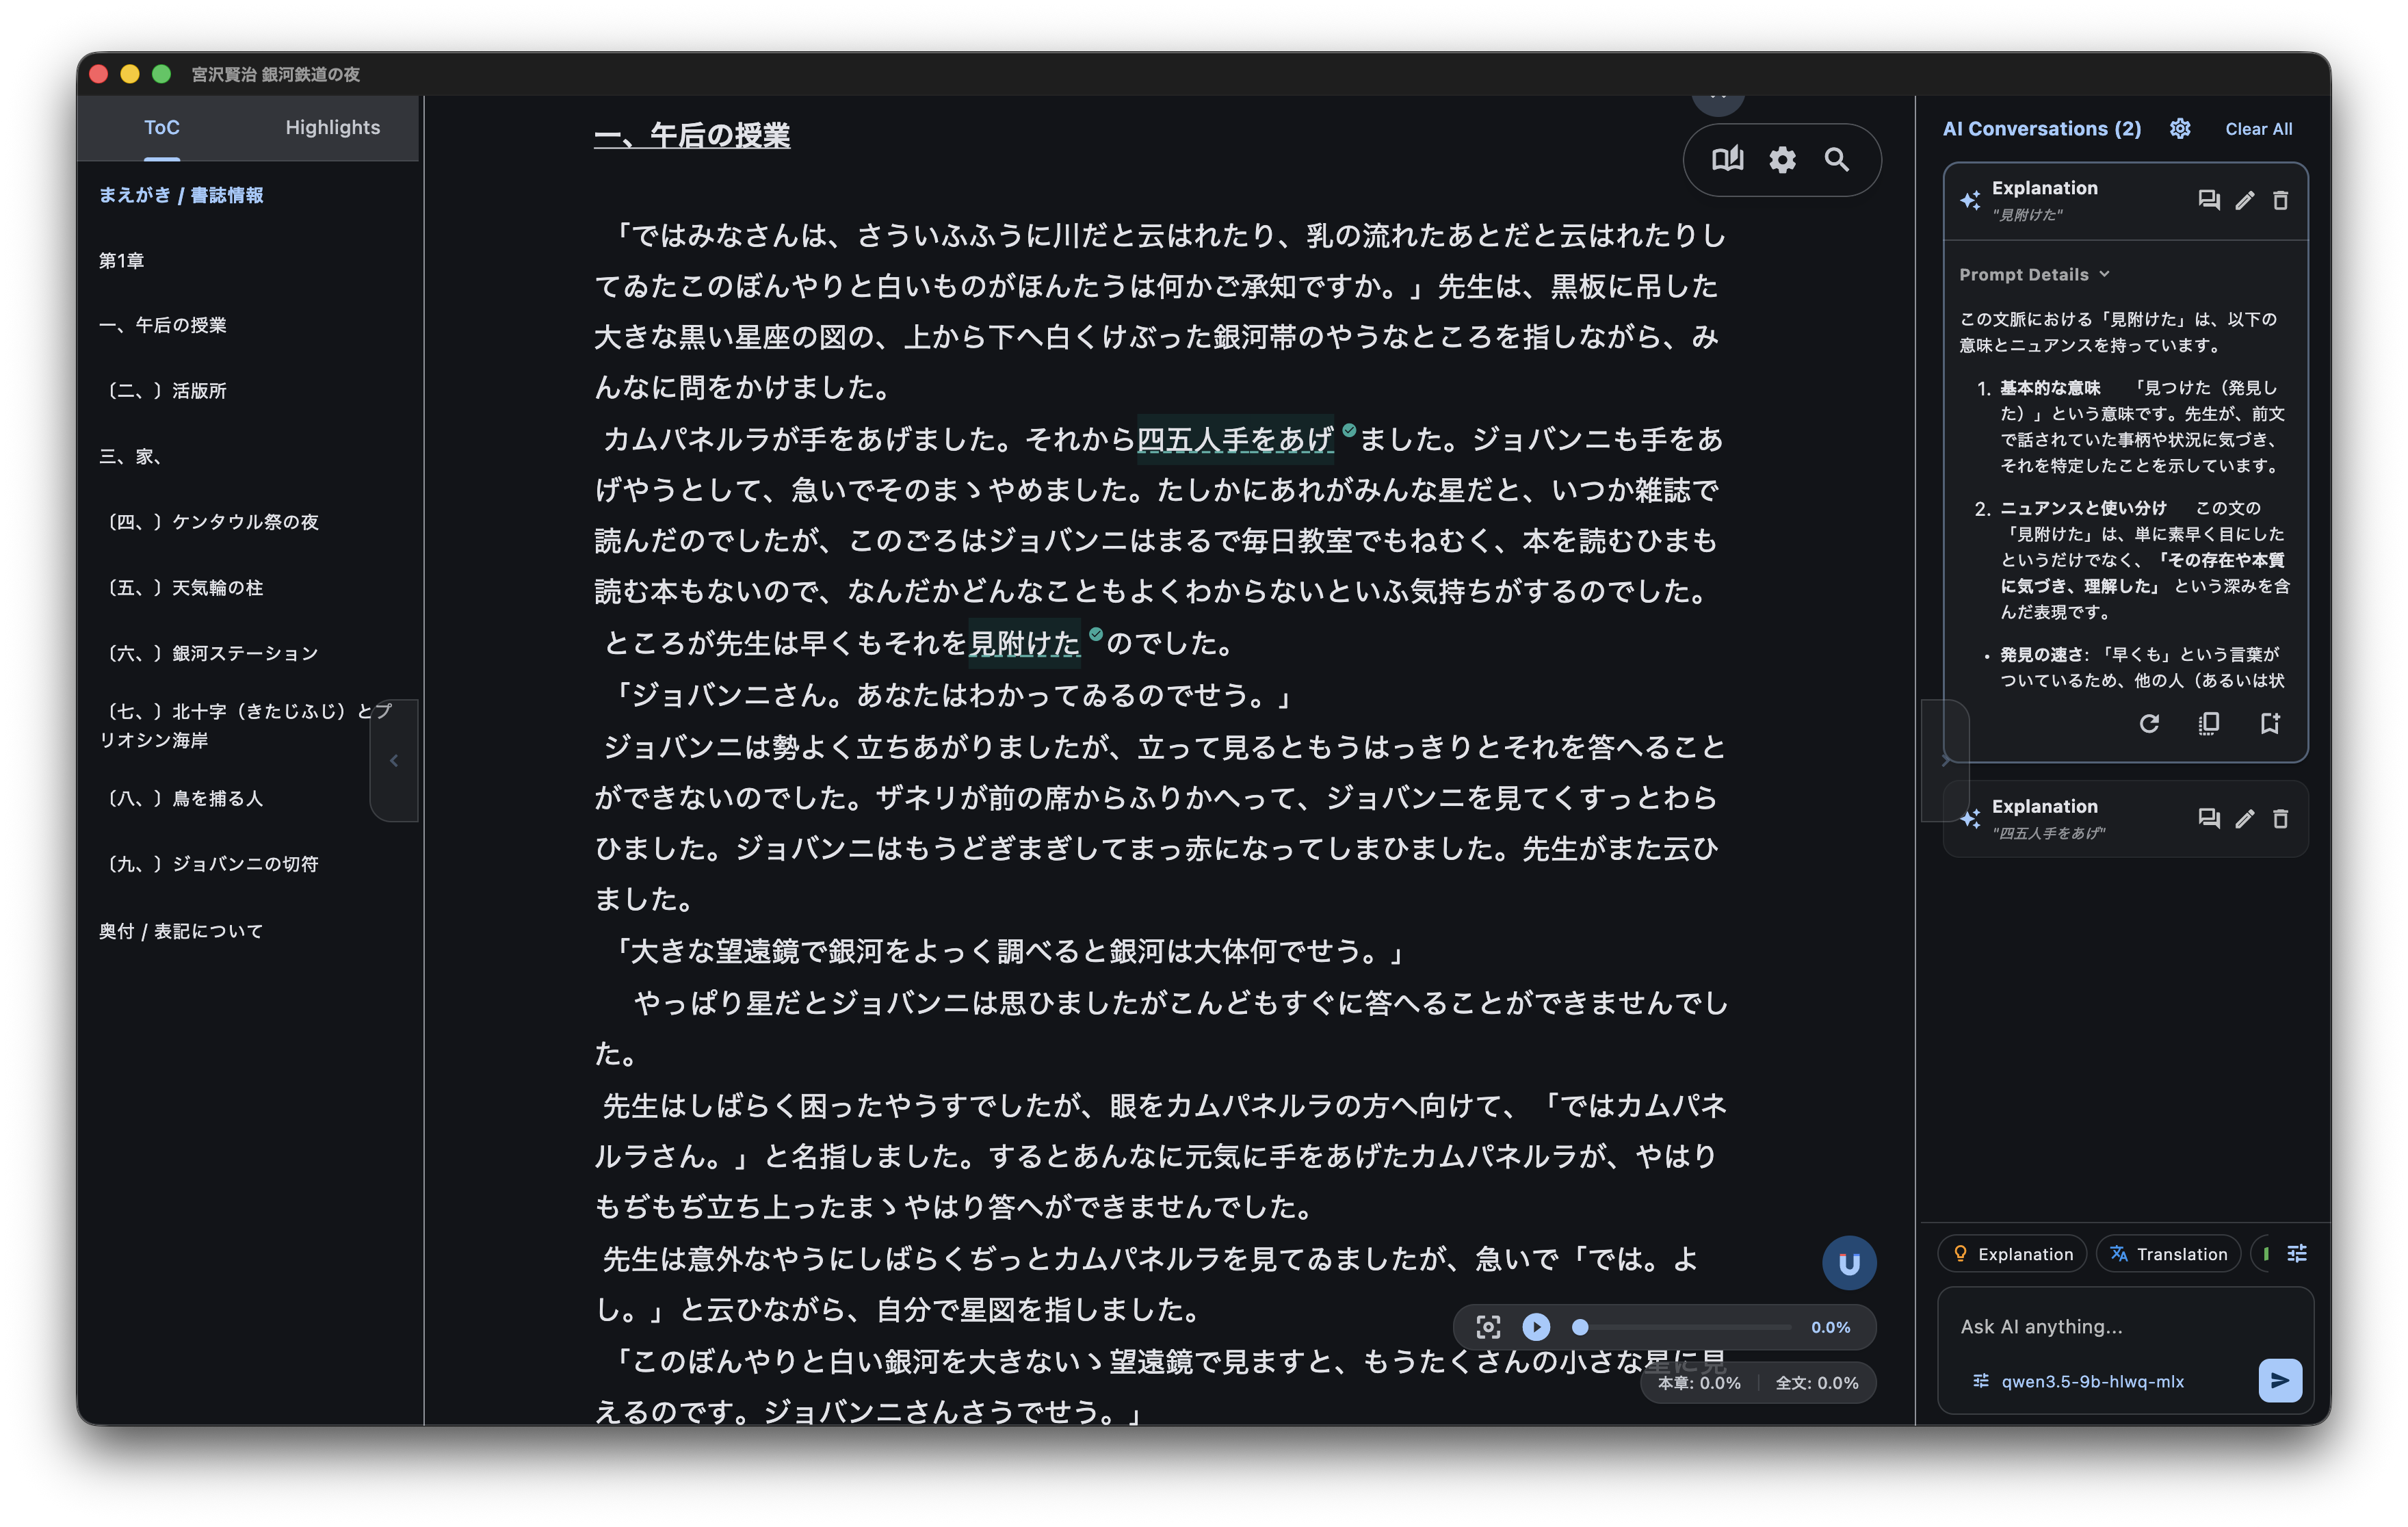The width and height of the screenshot is (2408, 1527).
Task: Open AI Conversations settings gear
Action: point(2180,129)
